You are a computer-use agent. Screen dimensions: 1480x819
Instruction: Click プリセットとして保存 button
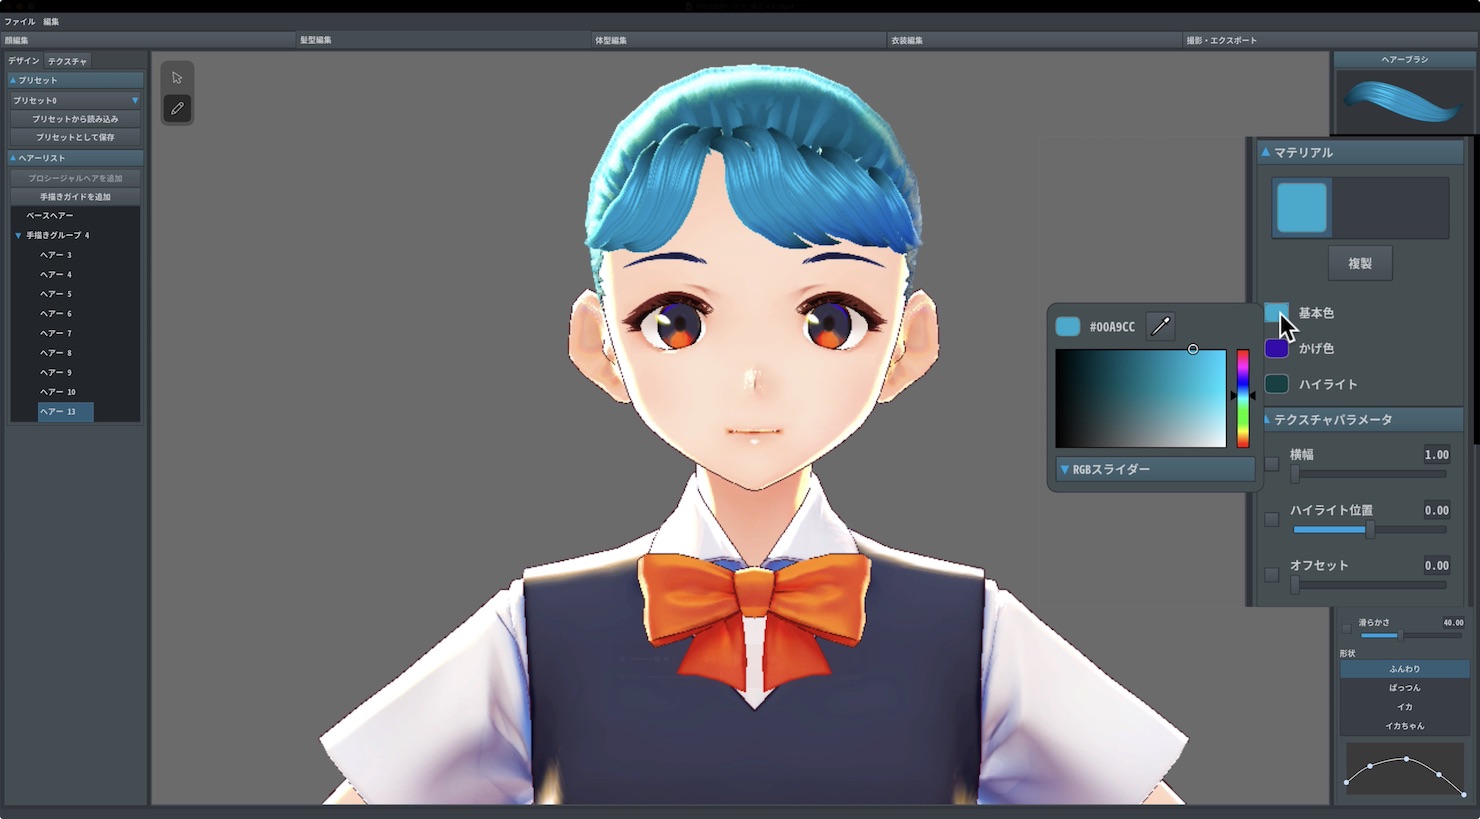coord(76,137)
